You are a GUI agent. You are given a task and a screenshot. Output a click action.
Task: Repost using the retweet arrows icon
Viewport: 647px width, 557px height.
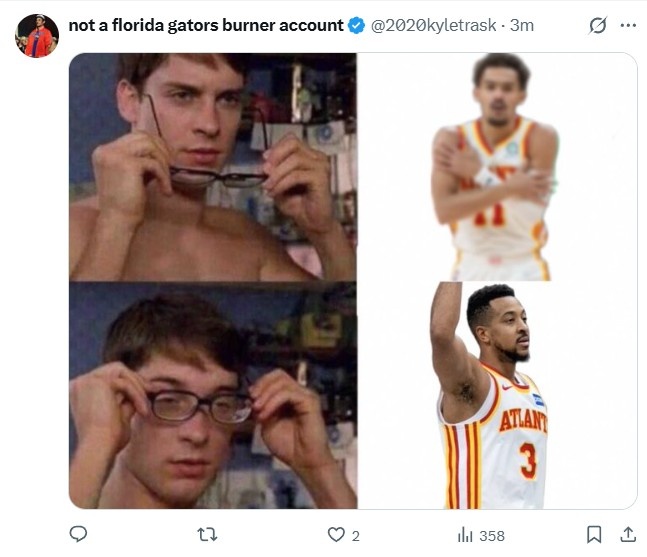206,535
